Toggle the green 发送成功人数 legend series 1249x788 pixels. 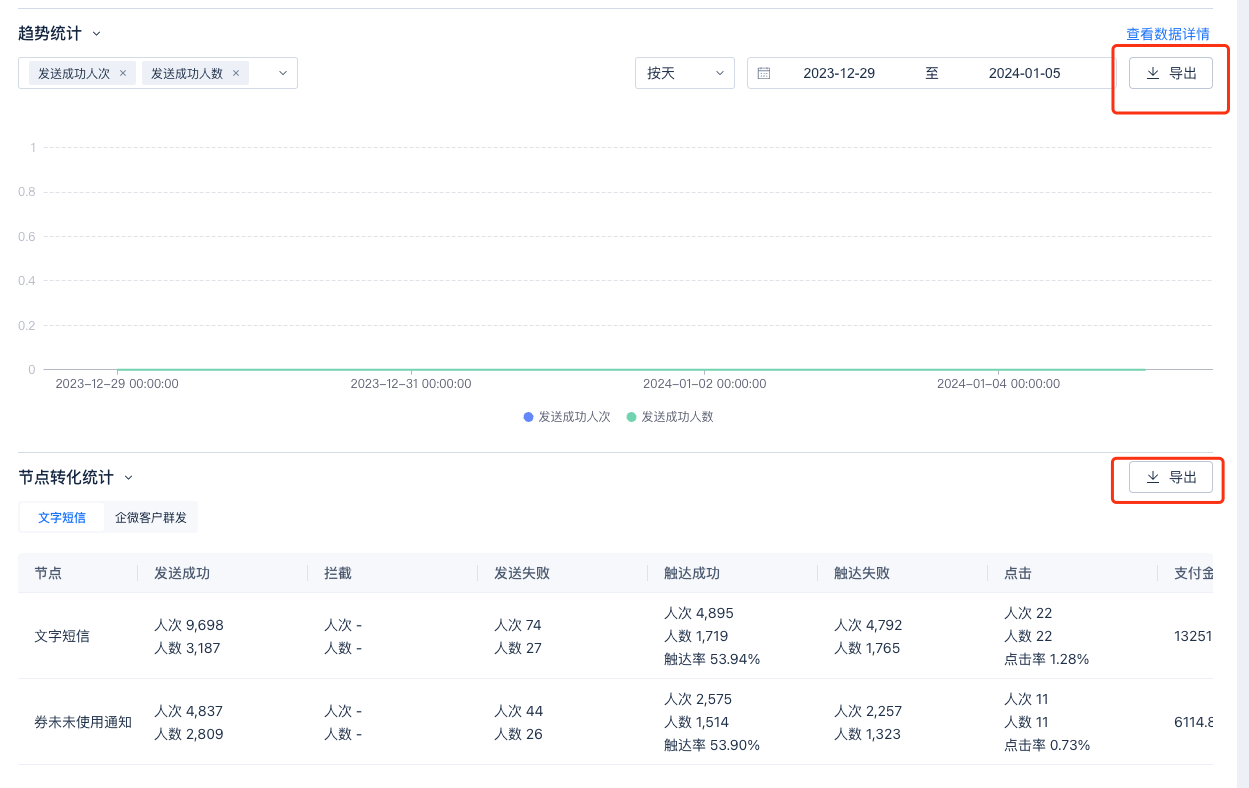(x=670, y=417)
